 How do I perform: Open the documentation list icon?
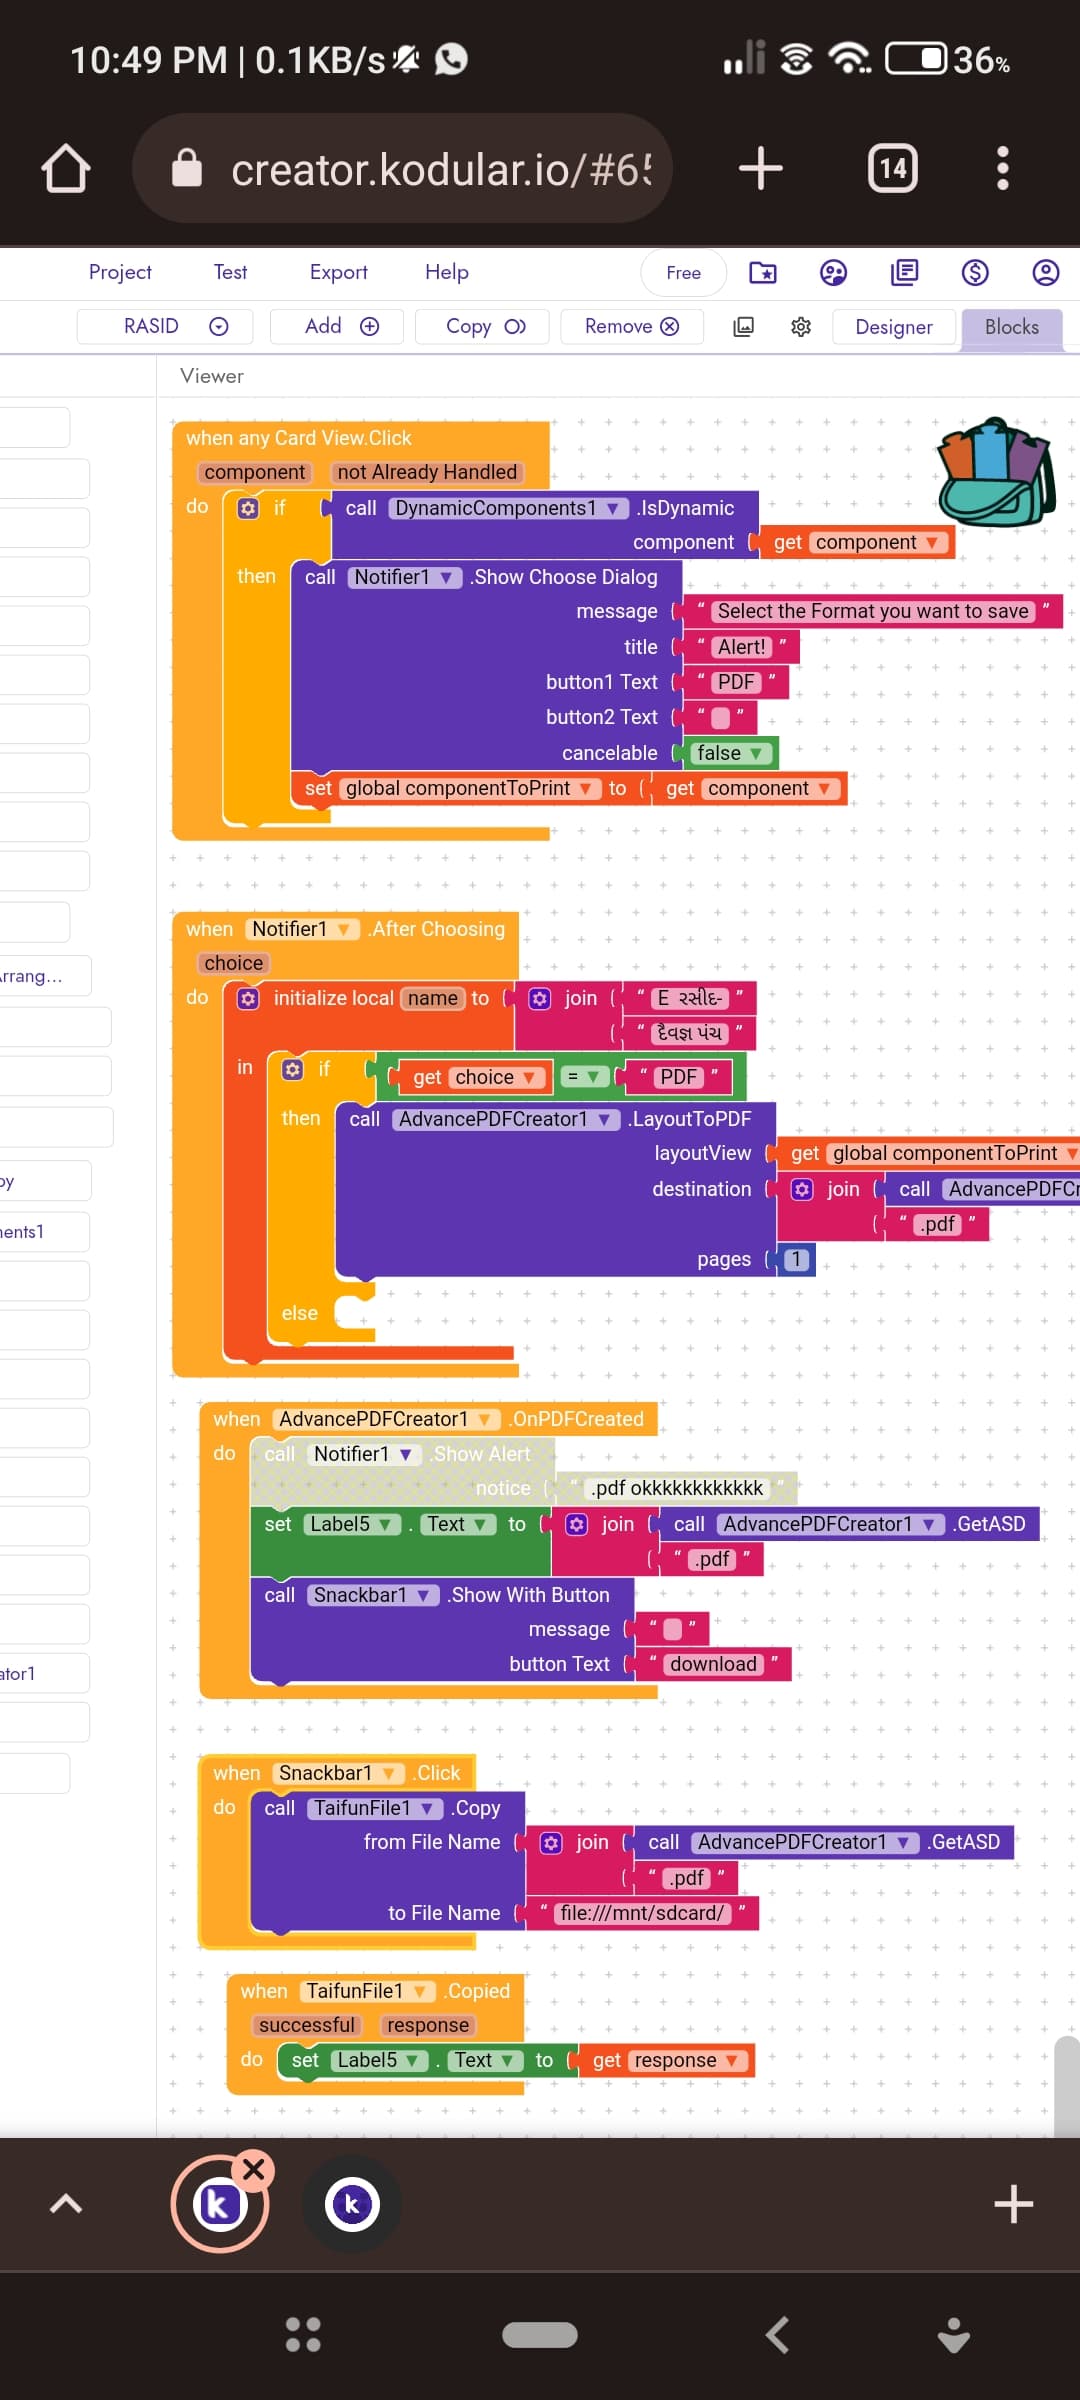coord(904,272)
